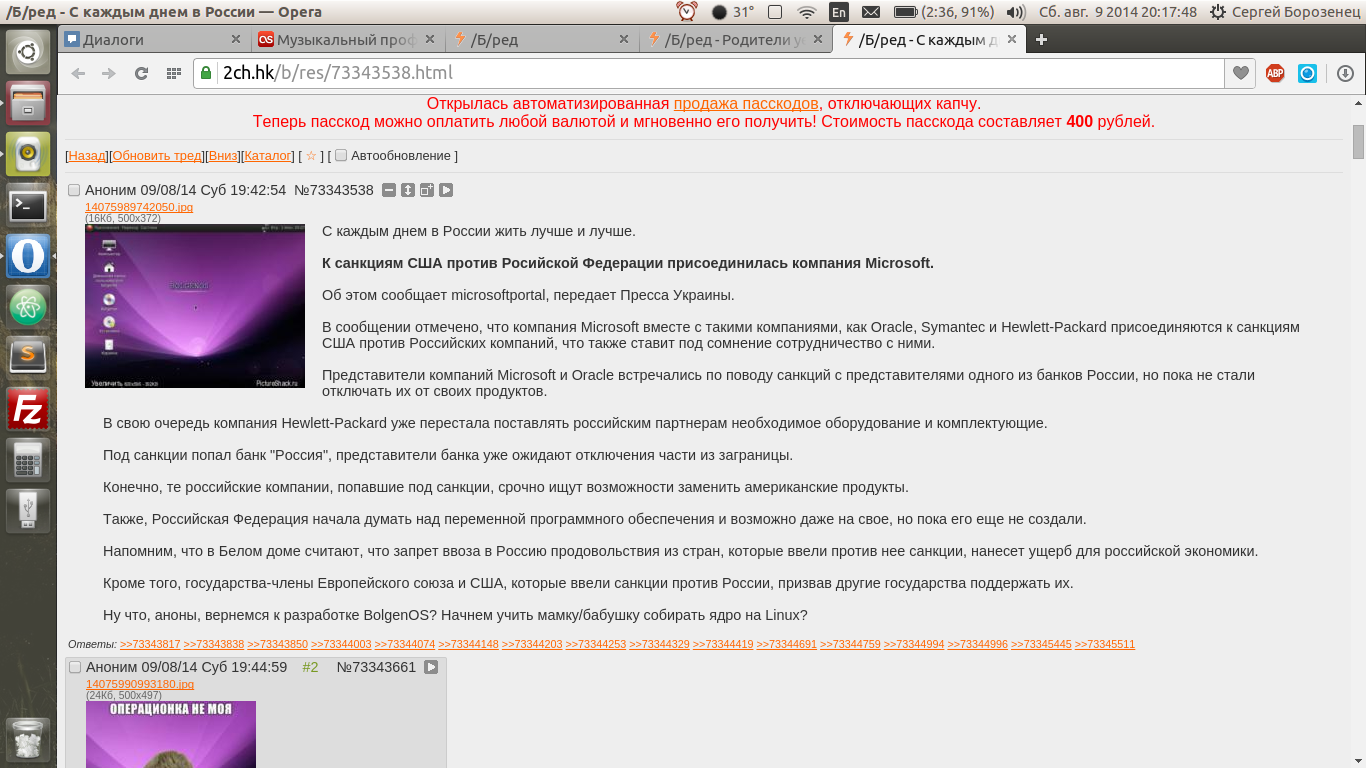This screenshot has width=1366, height=768.
Task: Click the Назад link
Action: click(87, 156)
